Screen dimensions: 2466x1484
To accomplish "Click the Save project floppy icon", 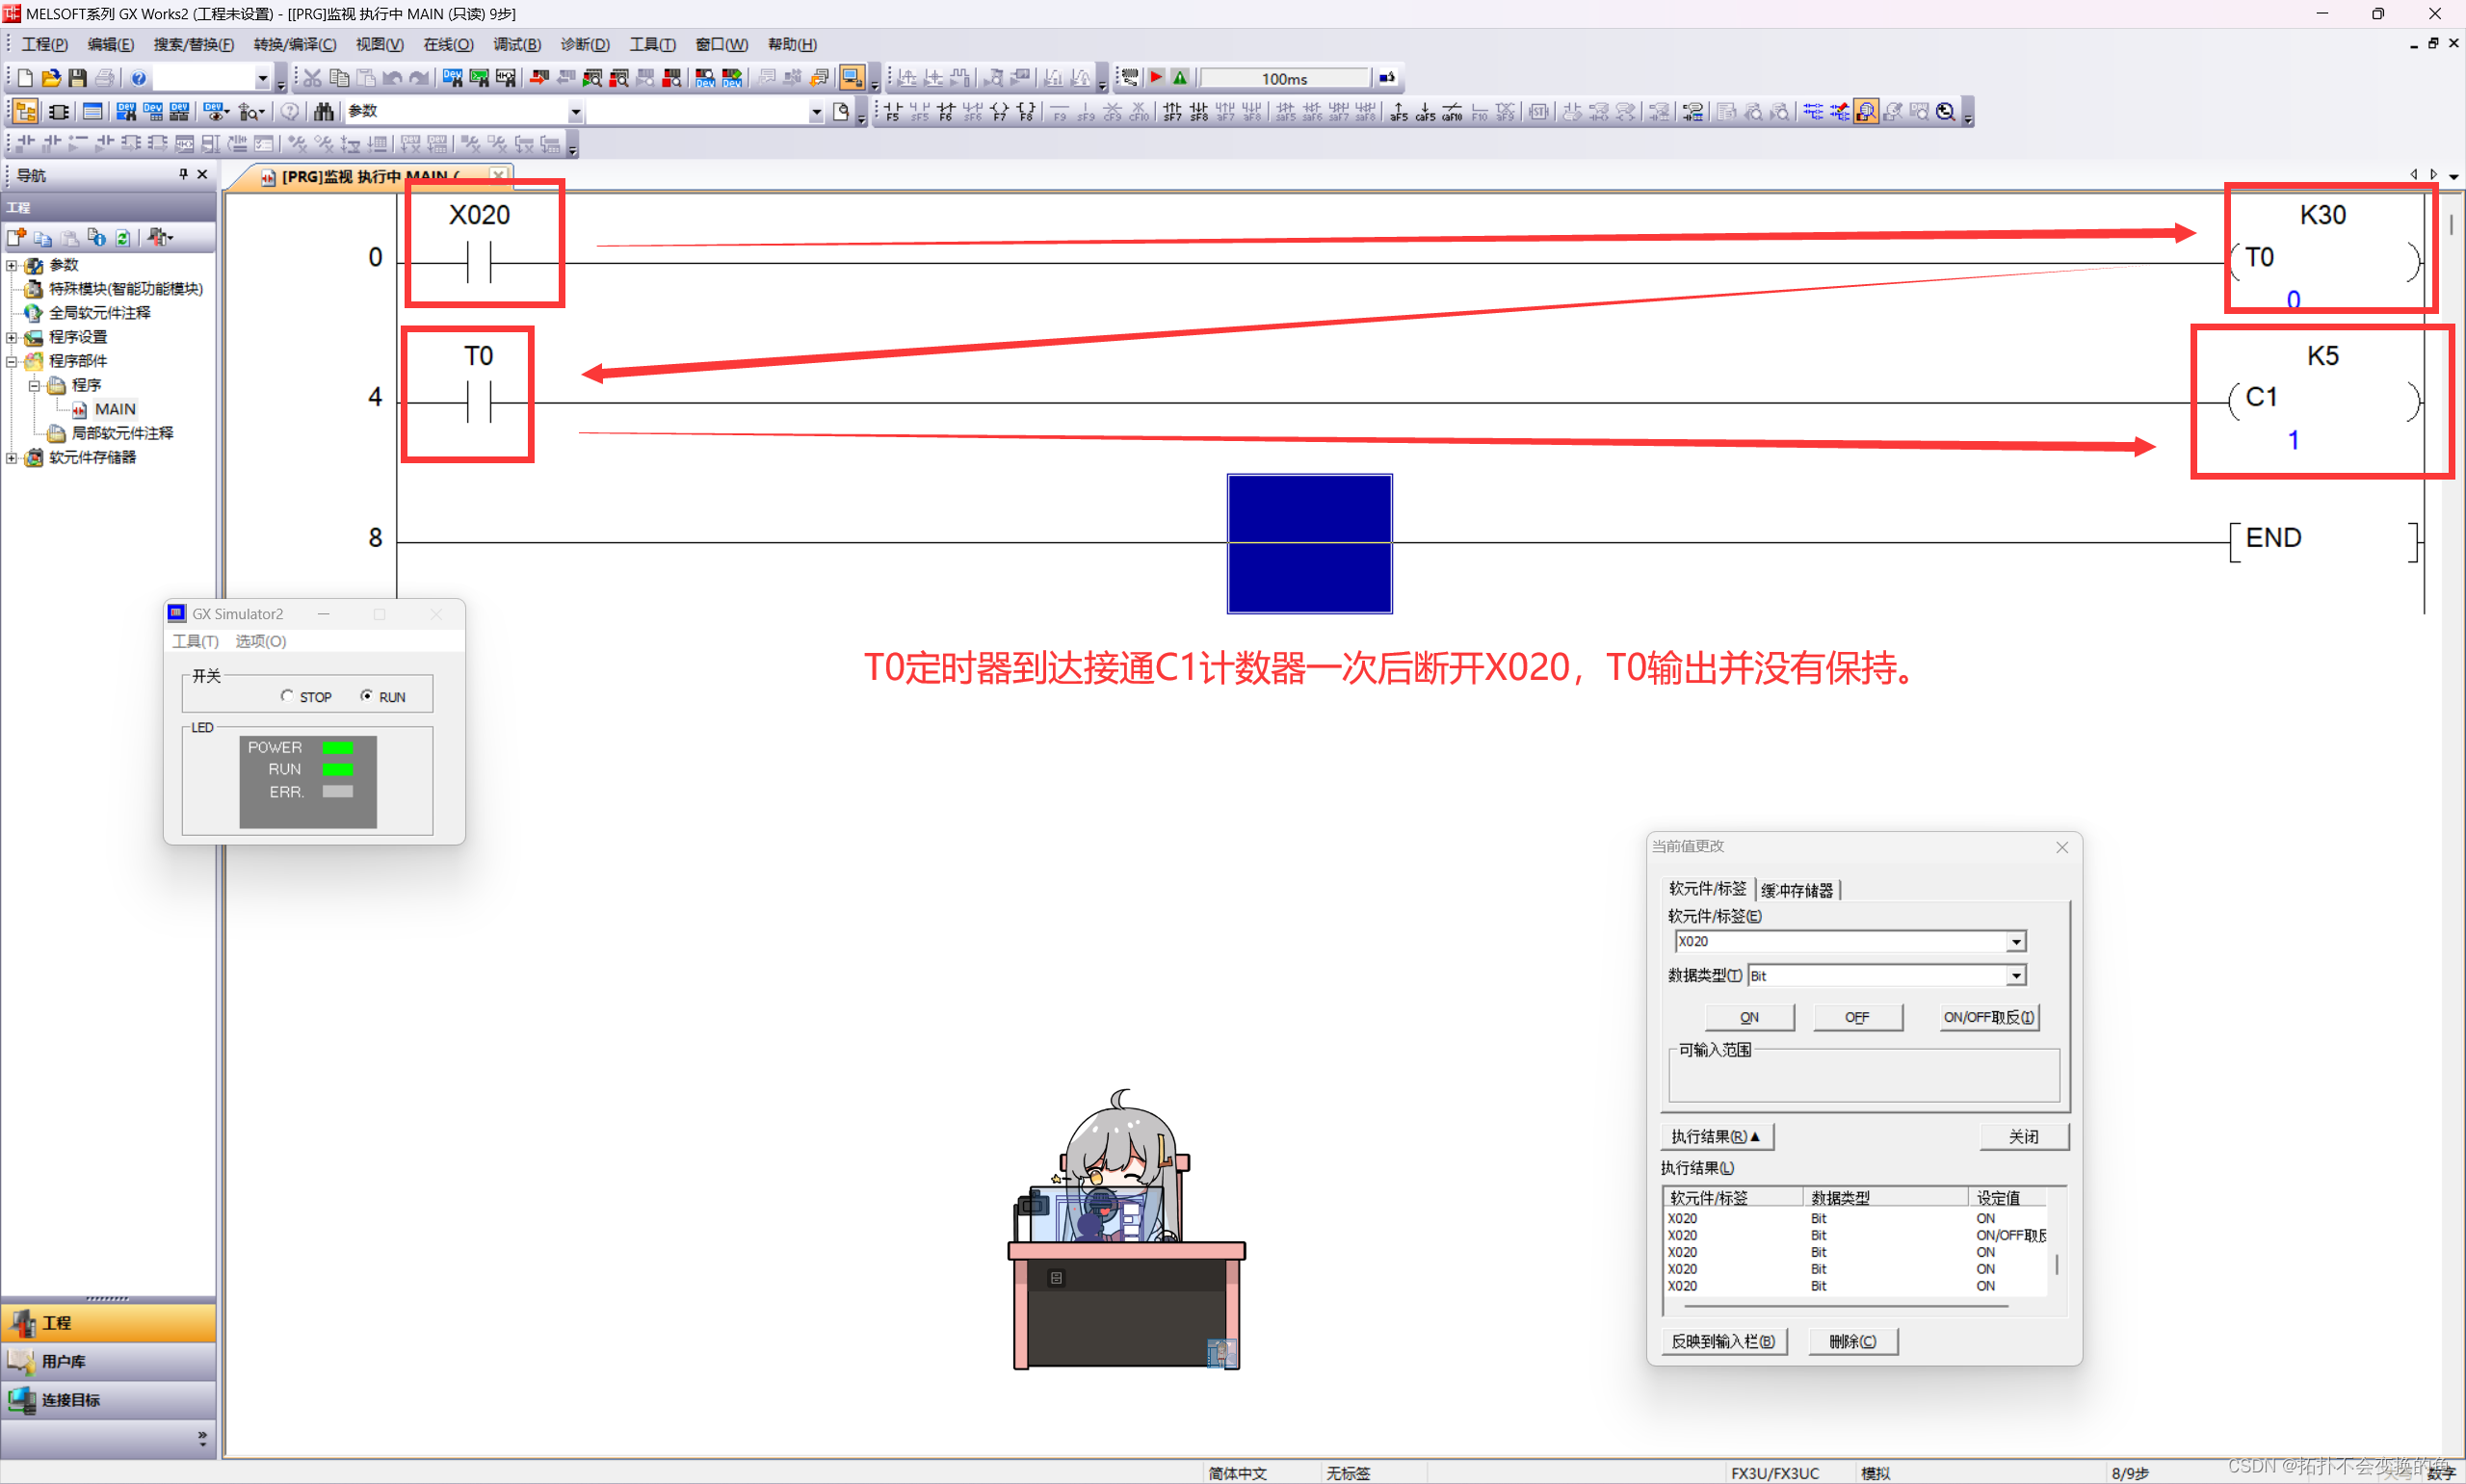I will 77,78.
